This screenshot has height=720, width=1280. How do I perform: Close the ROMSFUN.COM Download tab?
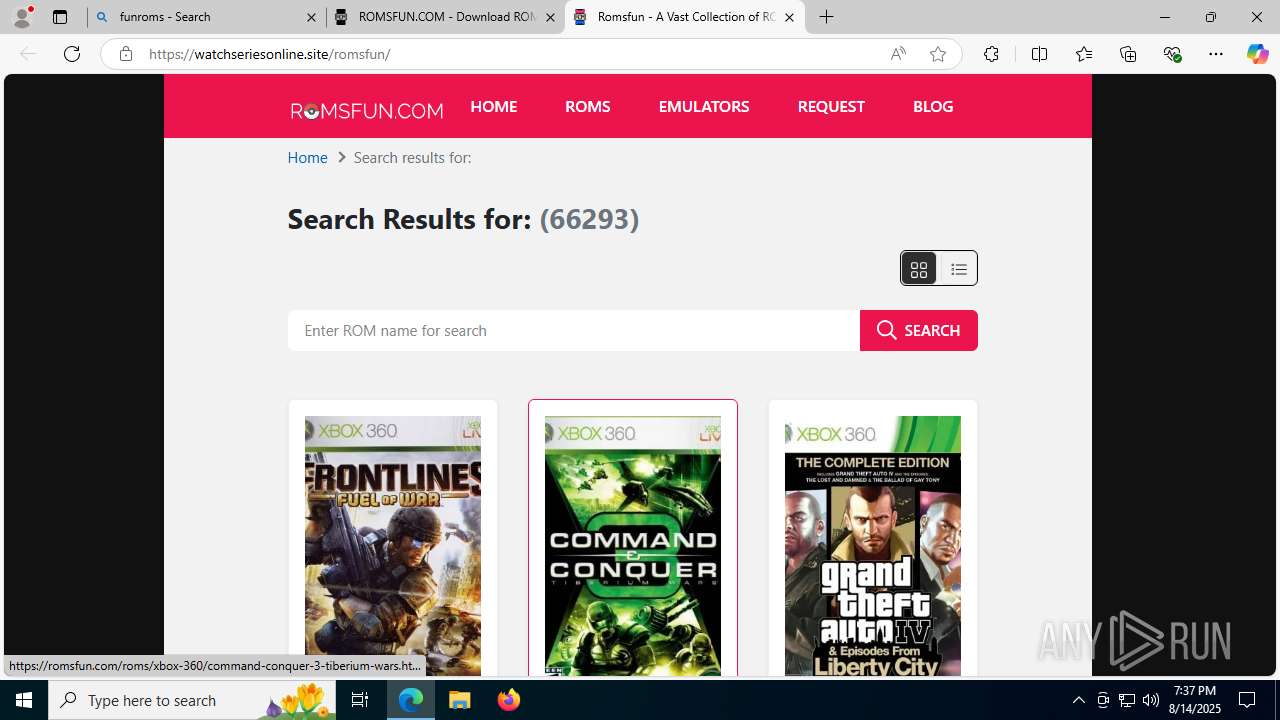550,17
